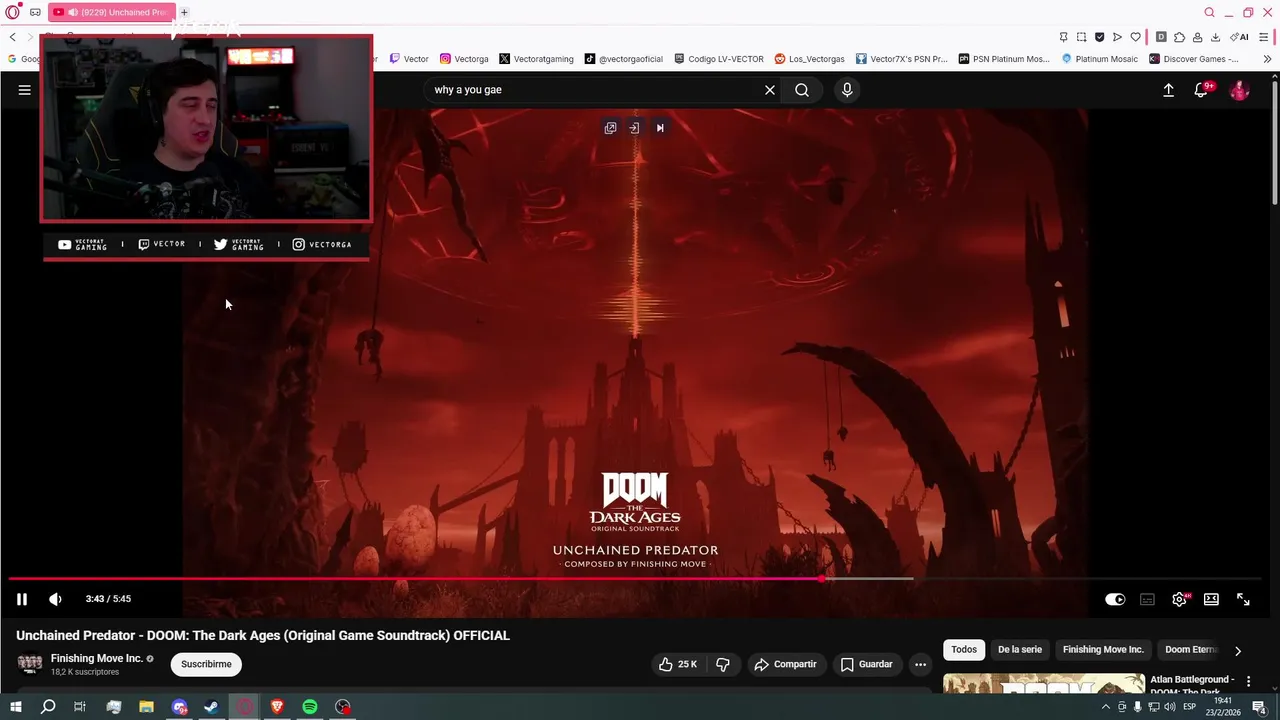Open the account avatar menu
Screen dimensions: 1280x720
click(x=1239, y=90)
